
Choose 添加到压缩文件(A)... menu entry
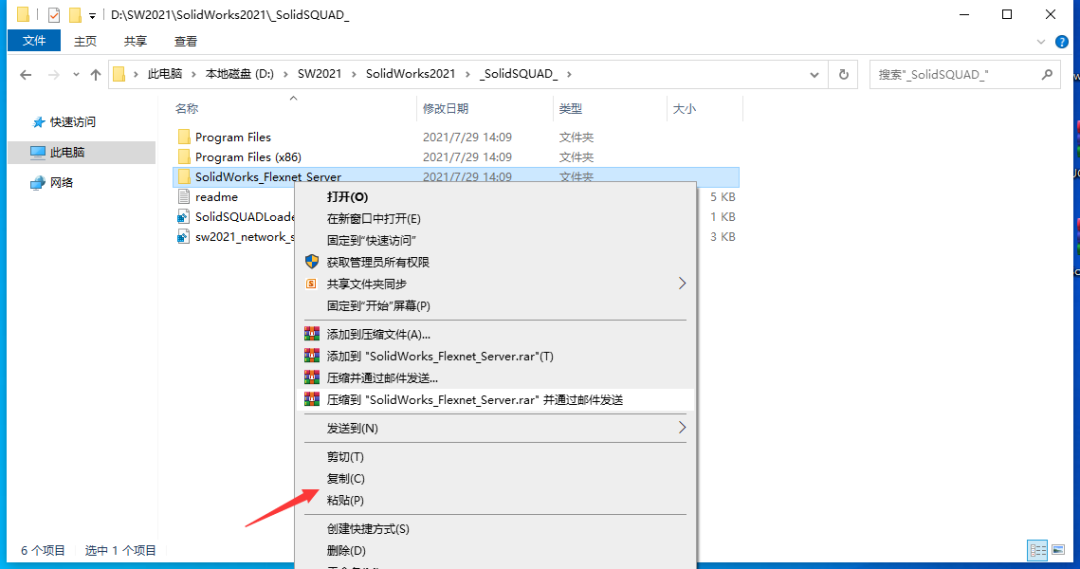(x=495, y=334)
